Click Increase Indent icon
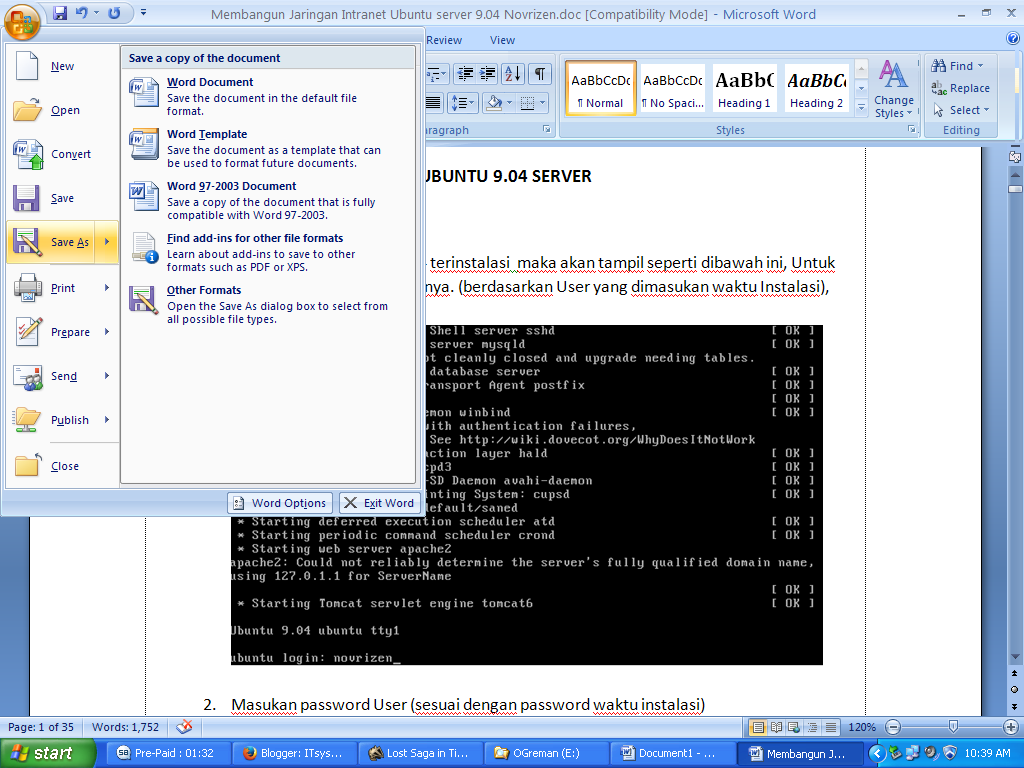1024x768 pixels. point(487,74)
